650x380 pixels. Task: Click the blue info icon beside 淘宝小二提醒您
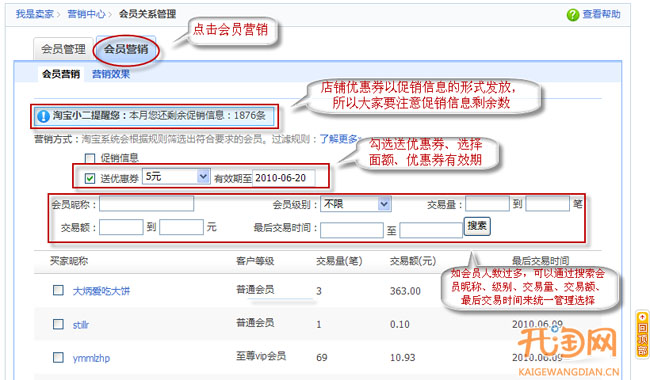coord(44,116)
